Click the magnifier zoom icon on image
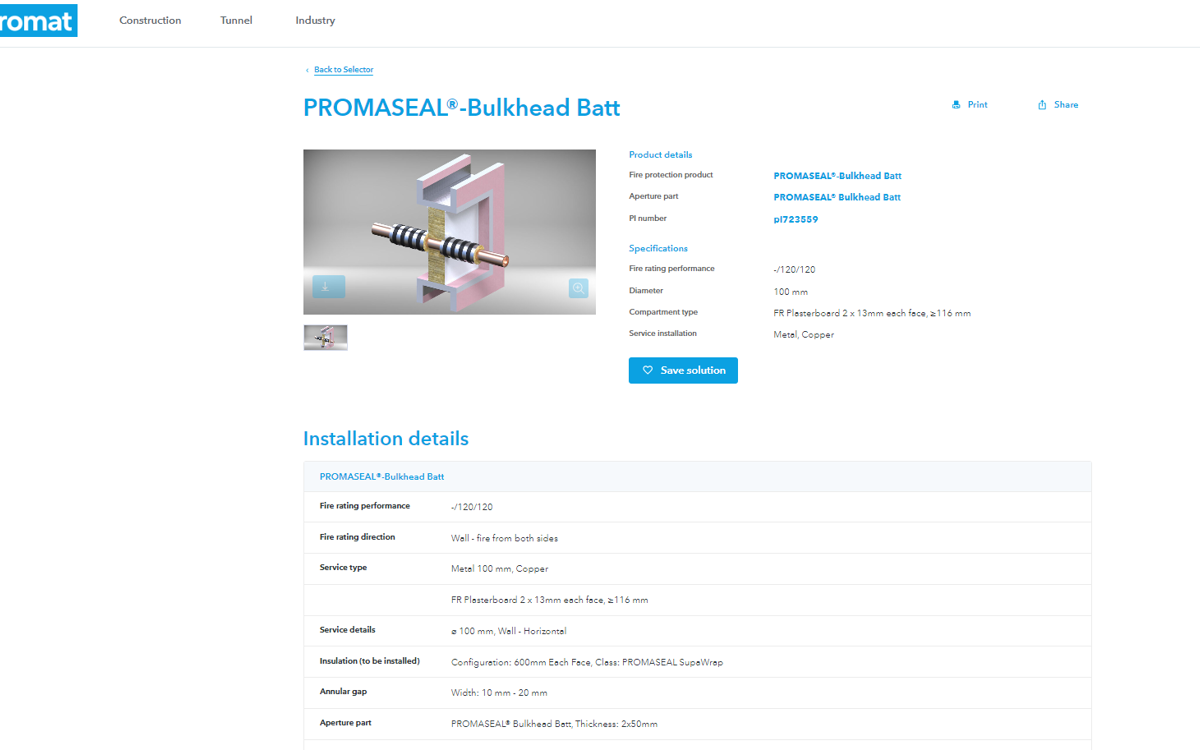The width and height of the screenshot is (1200, 750). [578, 288]
